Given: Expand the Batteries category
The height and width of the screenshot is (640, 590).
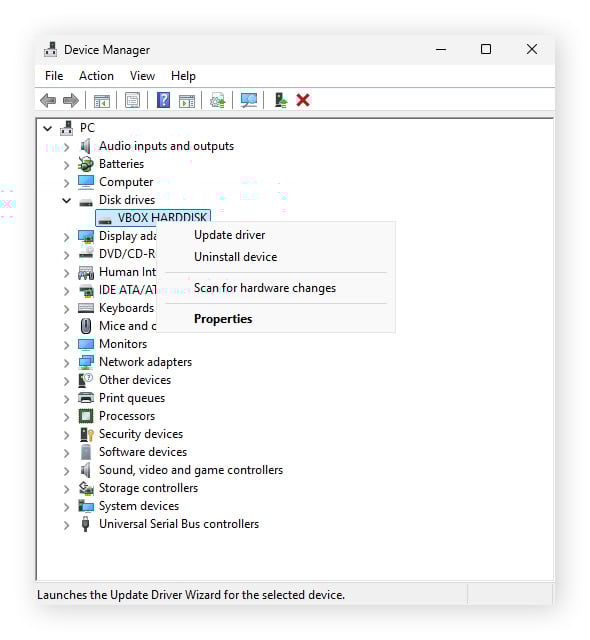Looking at the screenshot, I should (67, 165).
